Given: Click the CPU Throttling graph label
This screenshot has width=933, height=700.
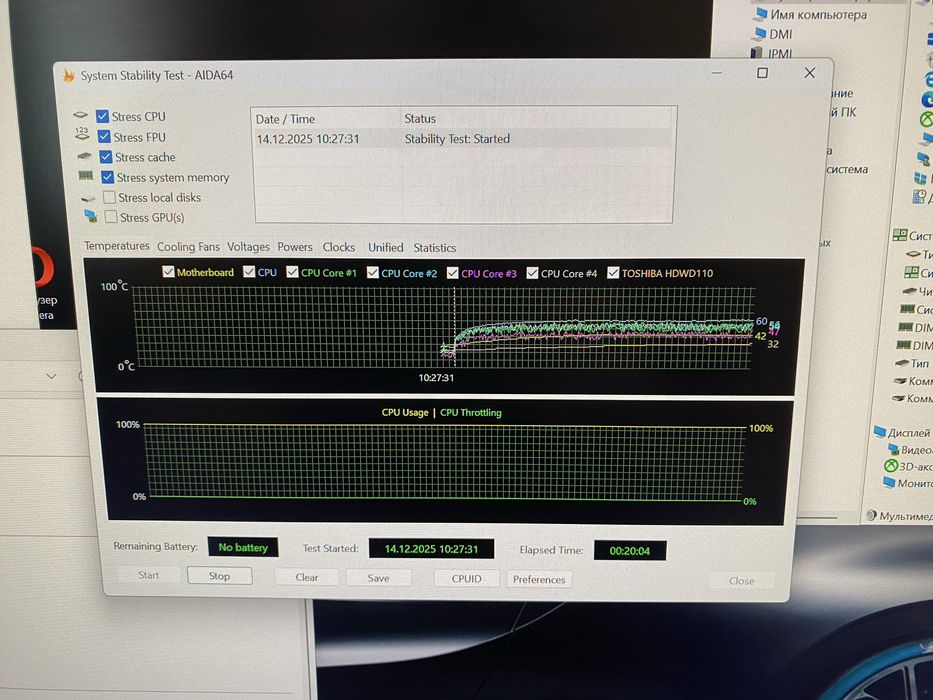Looking at the screenshot, I should (x=471, y=412).
